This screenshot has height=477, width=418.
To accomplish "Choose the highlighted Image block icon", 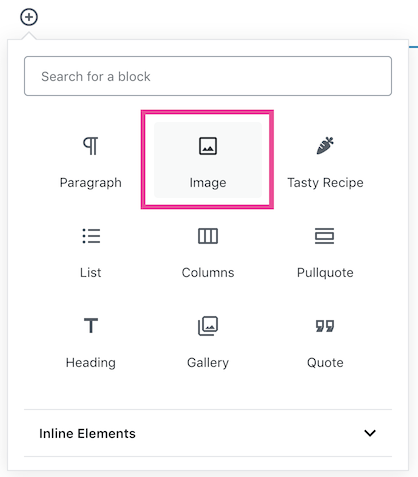I will pyautogui.click(x=208, y=146).
